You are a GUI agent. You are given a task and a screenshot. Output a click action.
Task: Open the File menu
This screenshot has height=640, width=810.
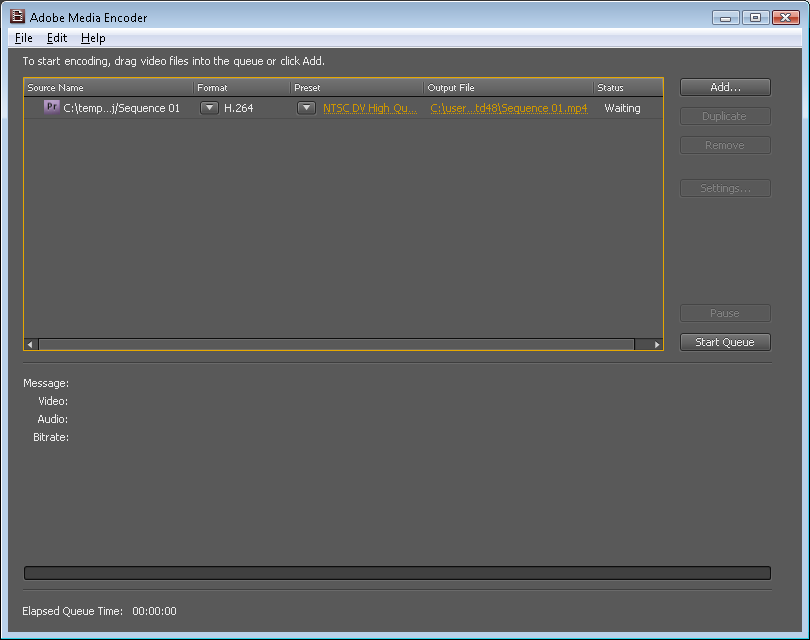24,38
